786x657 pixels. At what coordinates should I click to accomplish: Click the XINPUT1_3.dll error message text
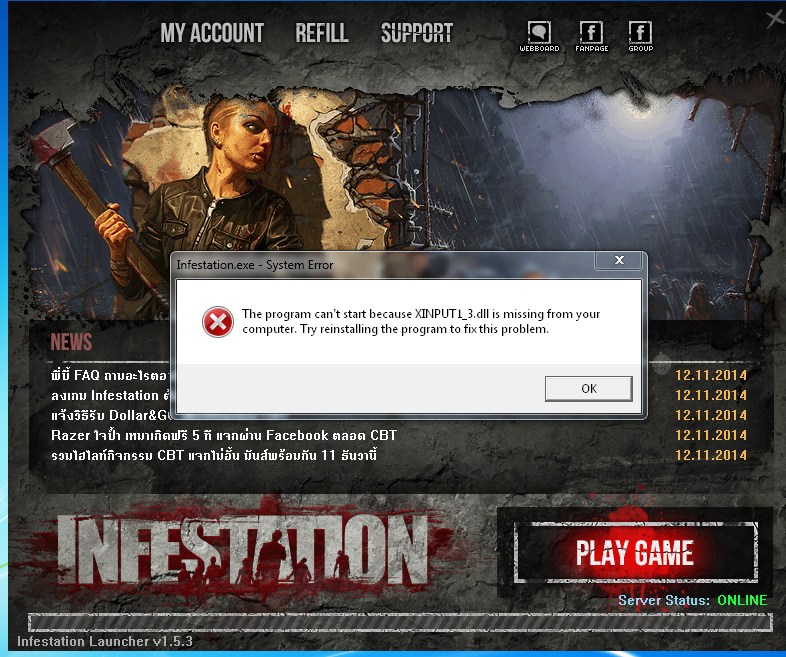click(x=421, y=321)
